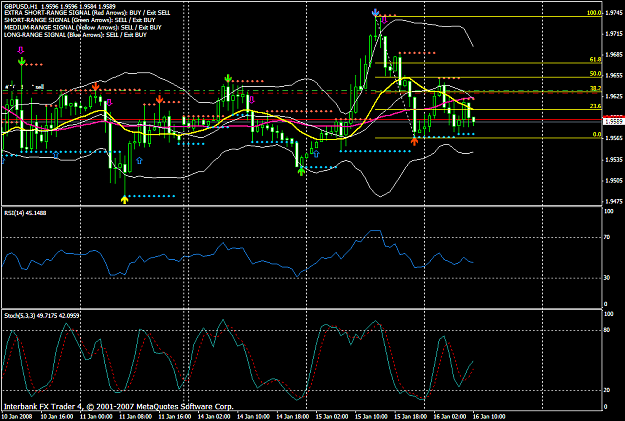Screen dimensions: 625x421
Task: Click the 15 Jan 10:00 time label
Action: (371, 417)
